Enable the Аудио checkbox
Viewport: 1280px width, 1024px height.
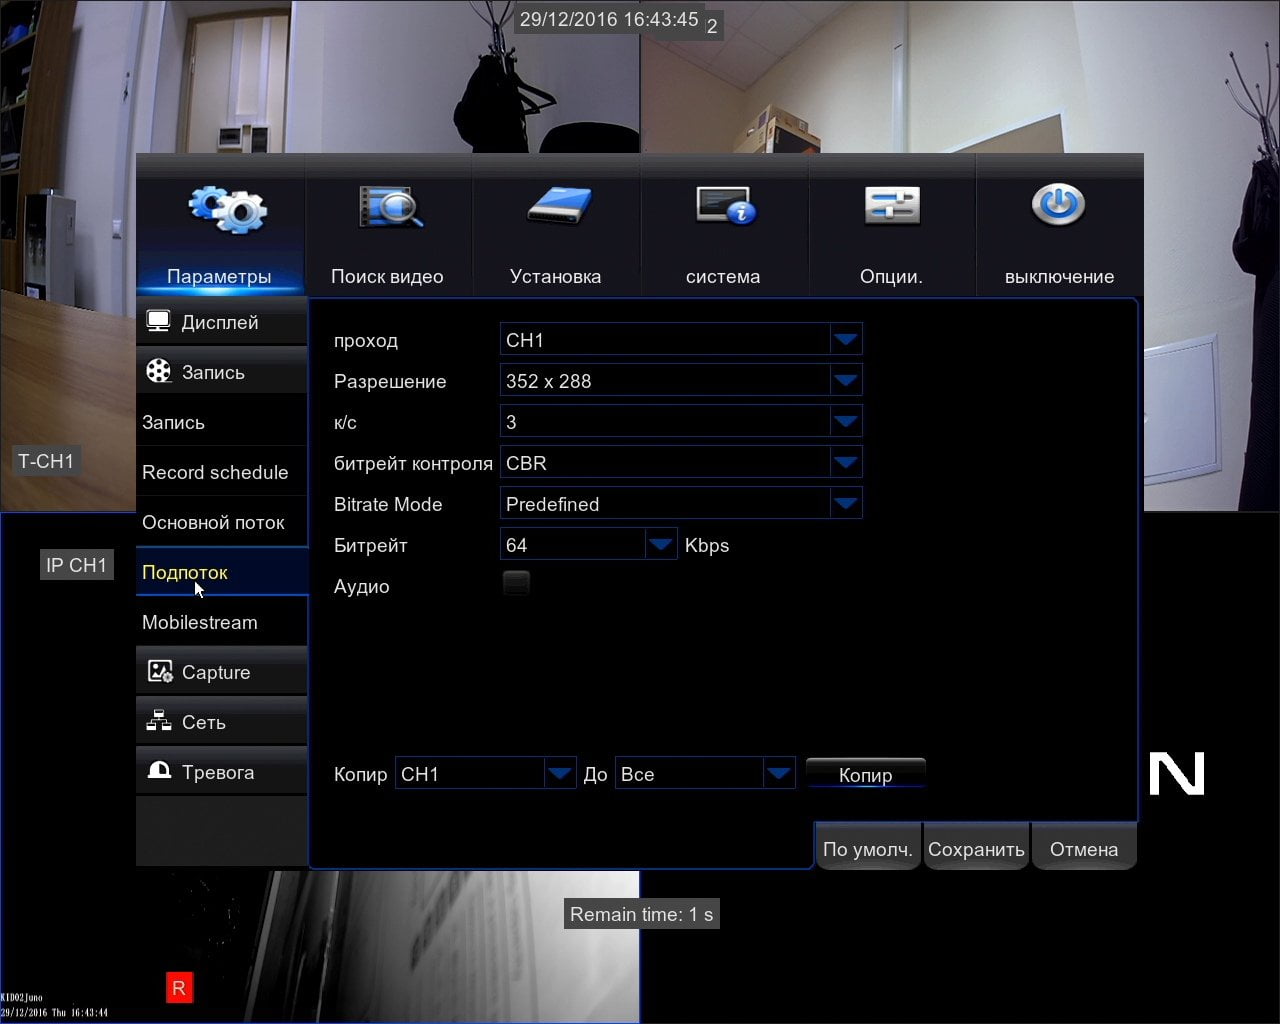coord(516,583)
